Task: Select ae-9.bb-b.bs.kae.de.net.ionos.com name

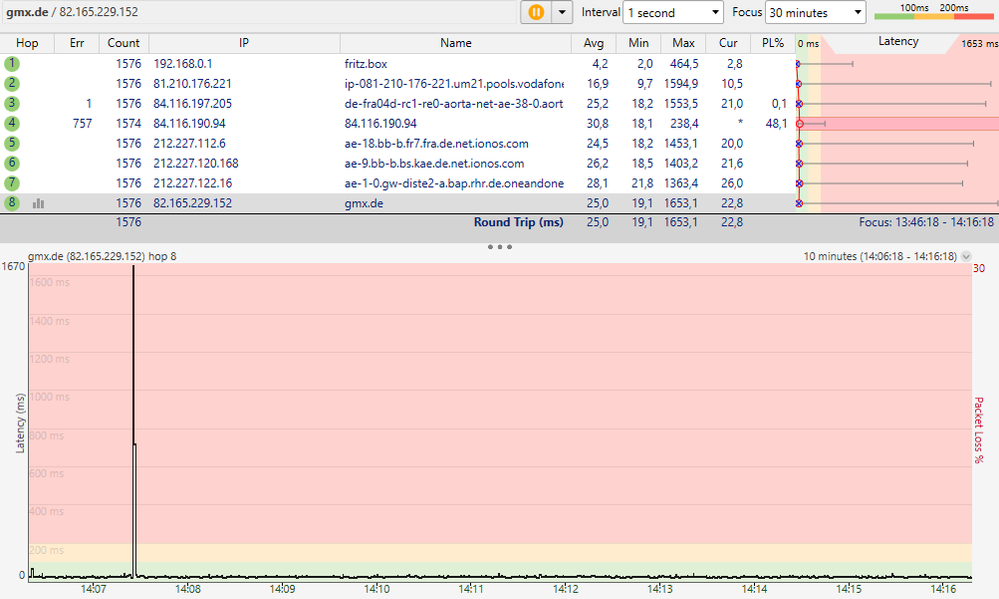Action: click(x=434, y=163)
